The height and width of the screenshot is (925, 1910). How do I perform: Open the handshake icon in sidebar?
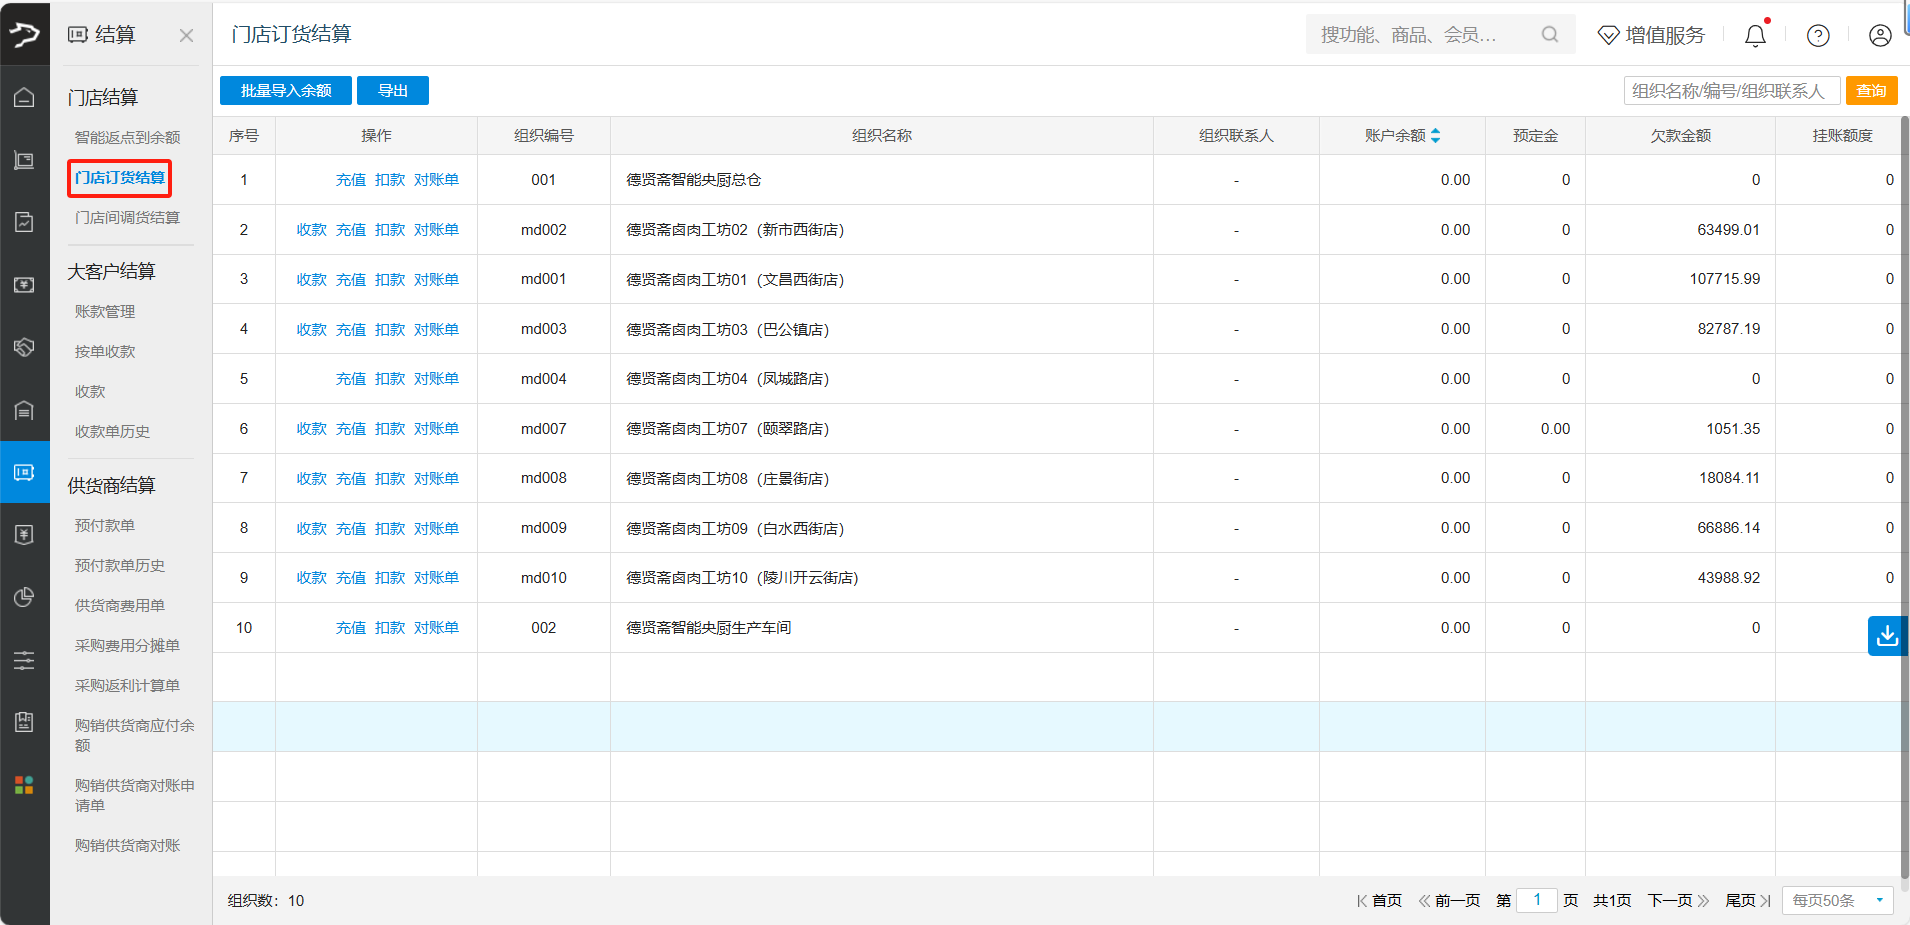(x=24, y=347)
